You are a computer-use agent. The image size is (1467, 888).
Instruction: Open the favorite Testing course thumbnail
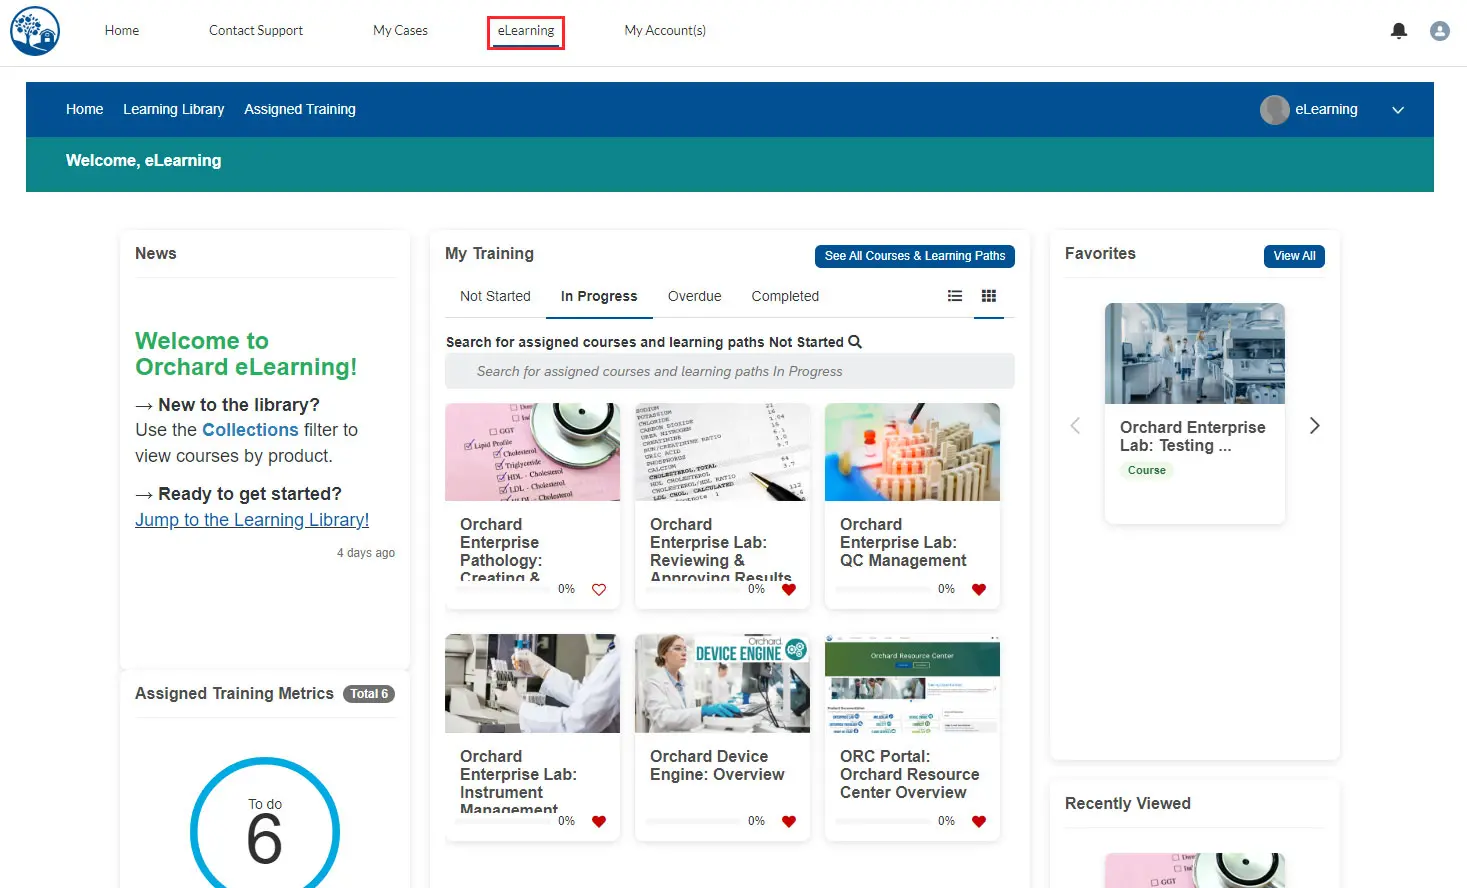point(1194,353)
